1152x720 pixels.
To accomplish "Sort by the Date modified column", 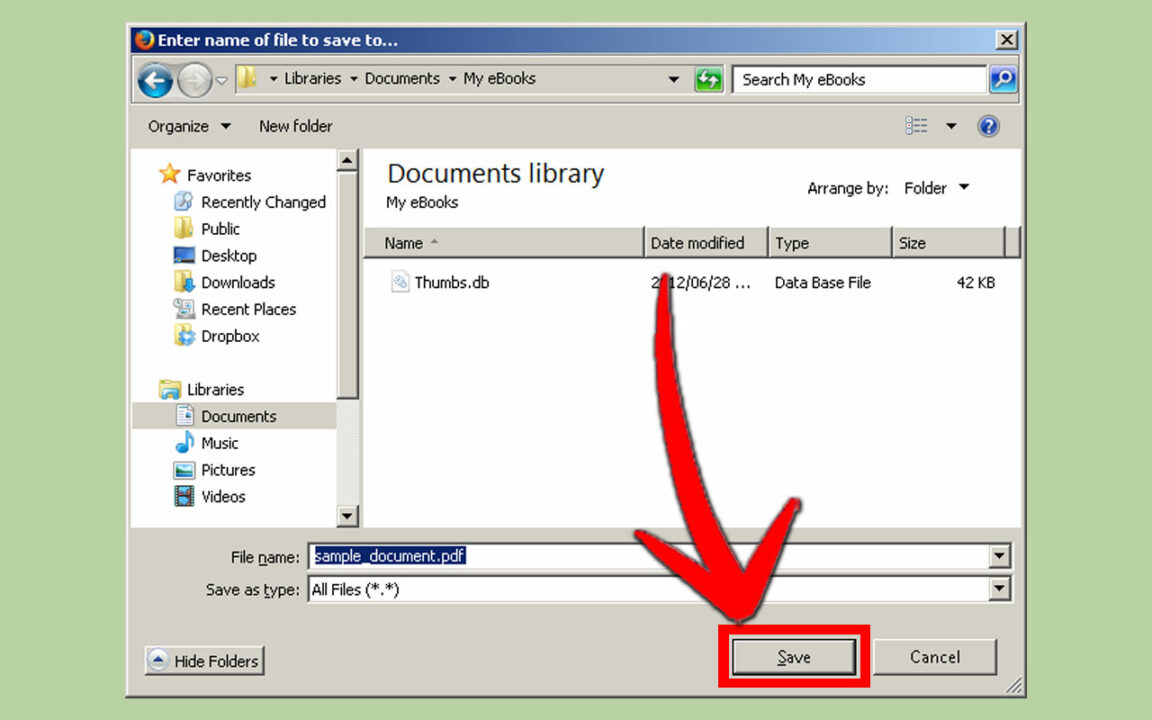I will tap(706, 243).
